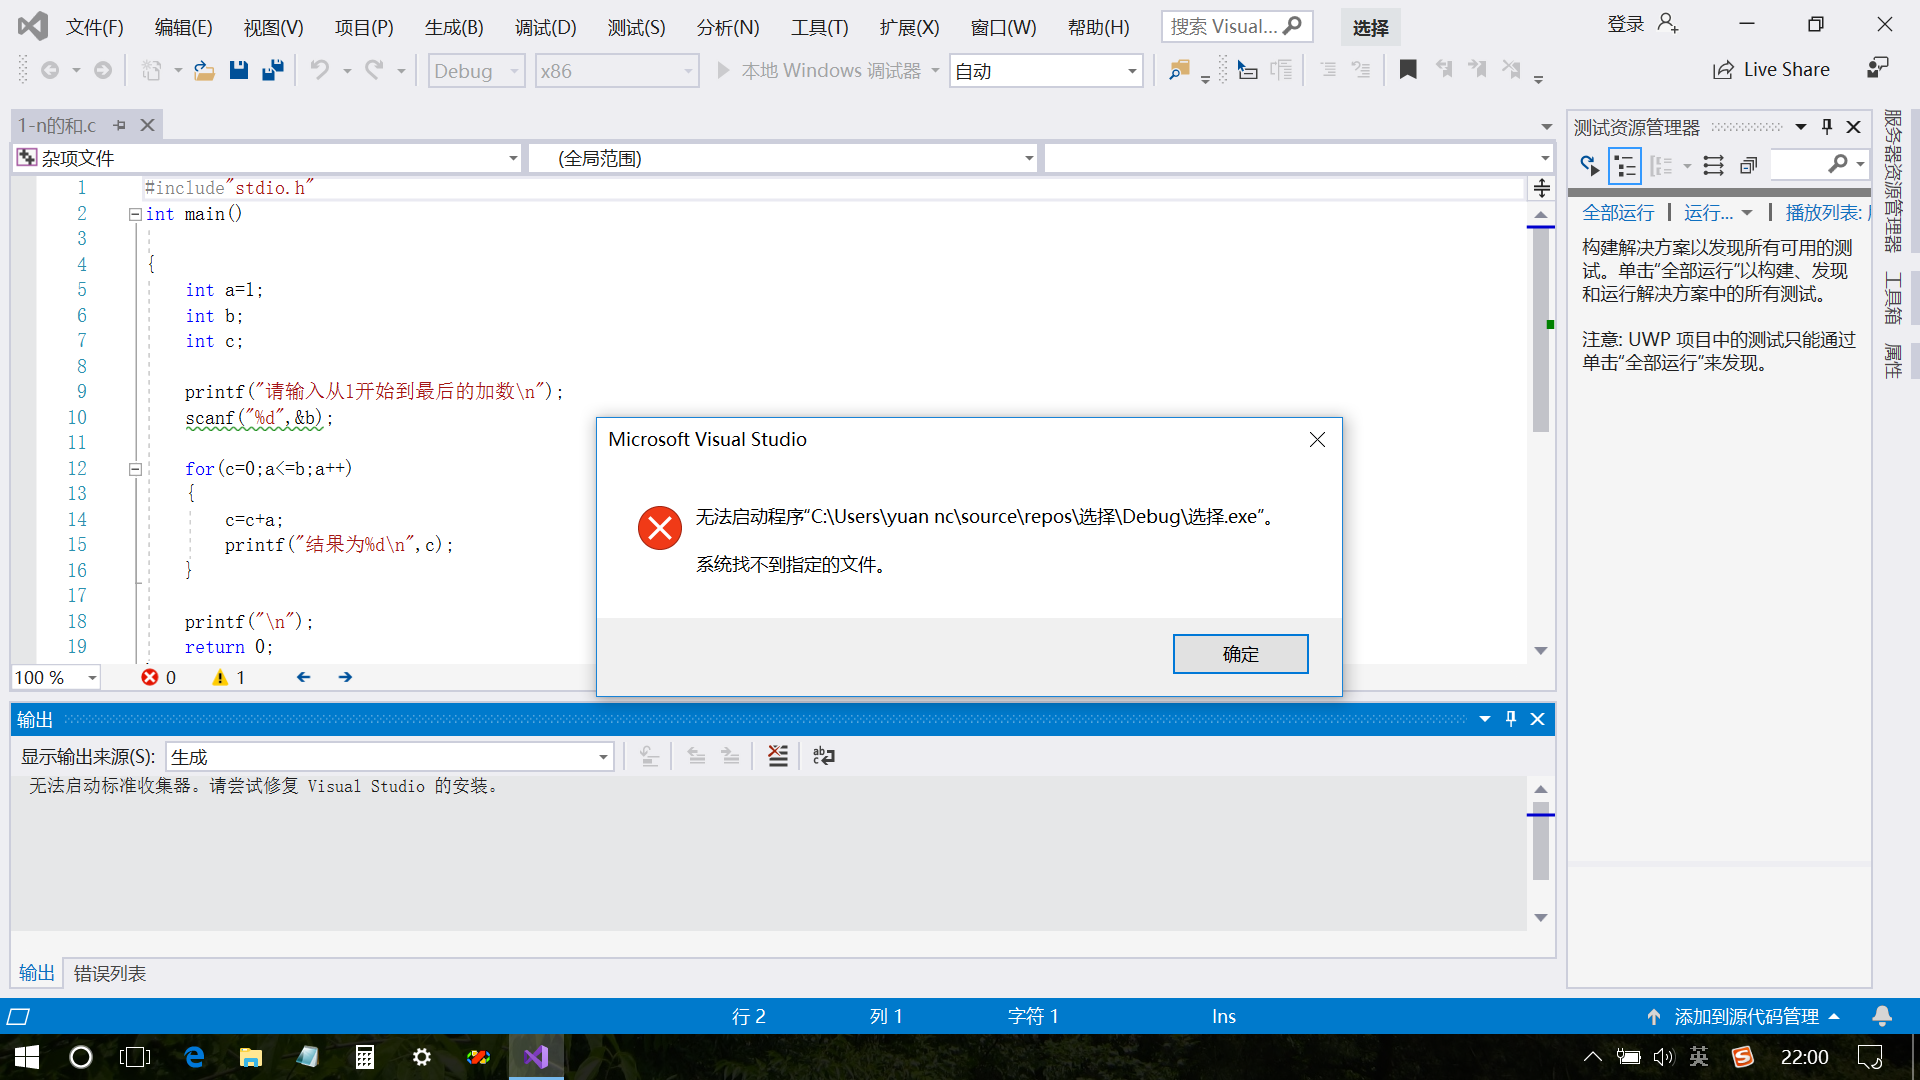This screenshot has width=1920, height=1080.
Task: Open the 文件(F) menu
Action: [95, 27]
